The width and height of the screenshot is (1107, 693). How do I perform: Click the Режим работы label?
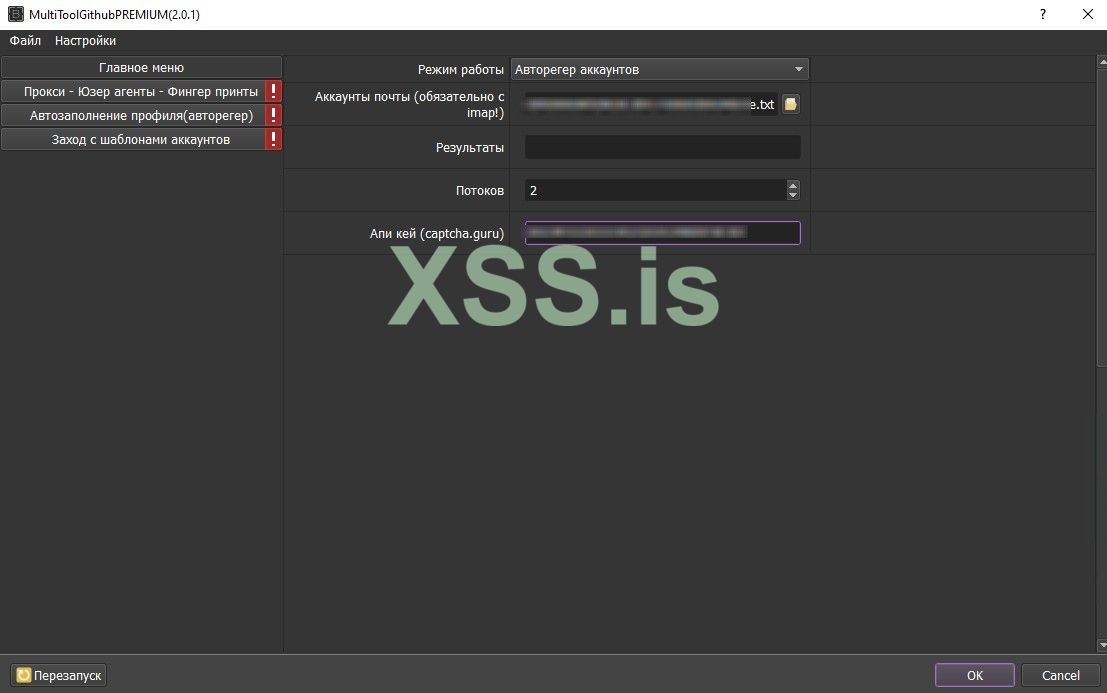click(460, 70)
